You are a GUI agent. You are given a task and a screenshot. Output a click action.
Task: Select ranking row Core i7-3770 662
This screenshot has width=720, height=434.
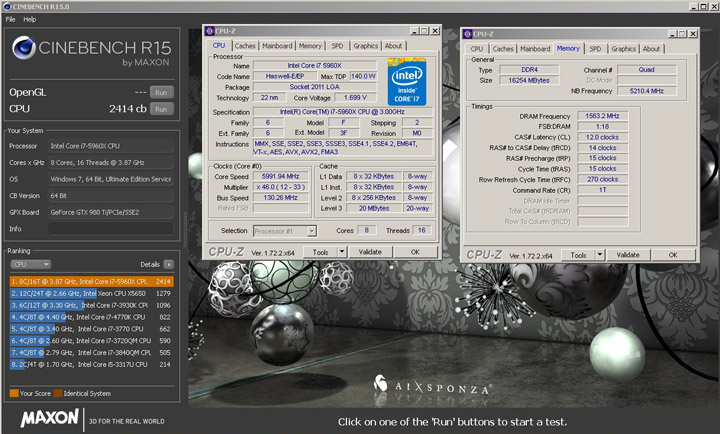pos(91,329)
